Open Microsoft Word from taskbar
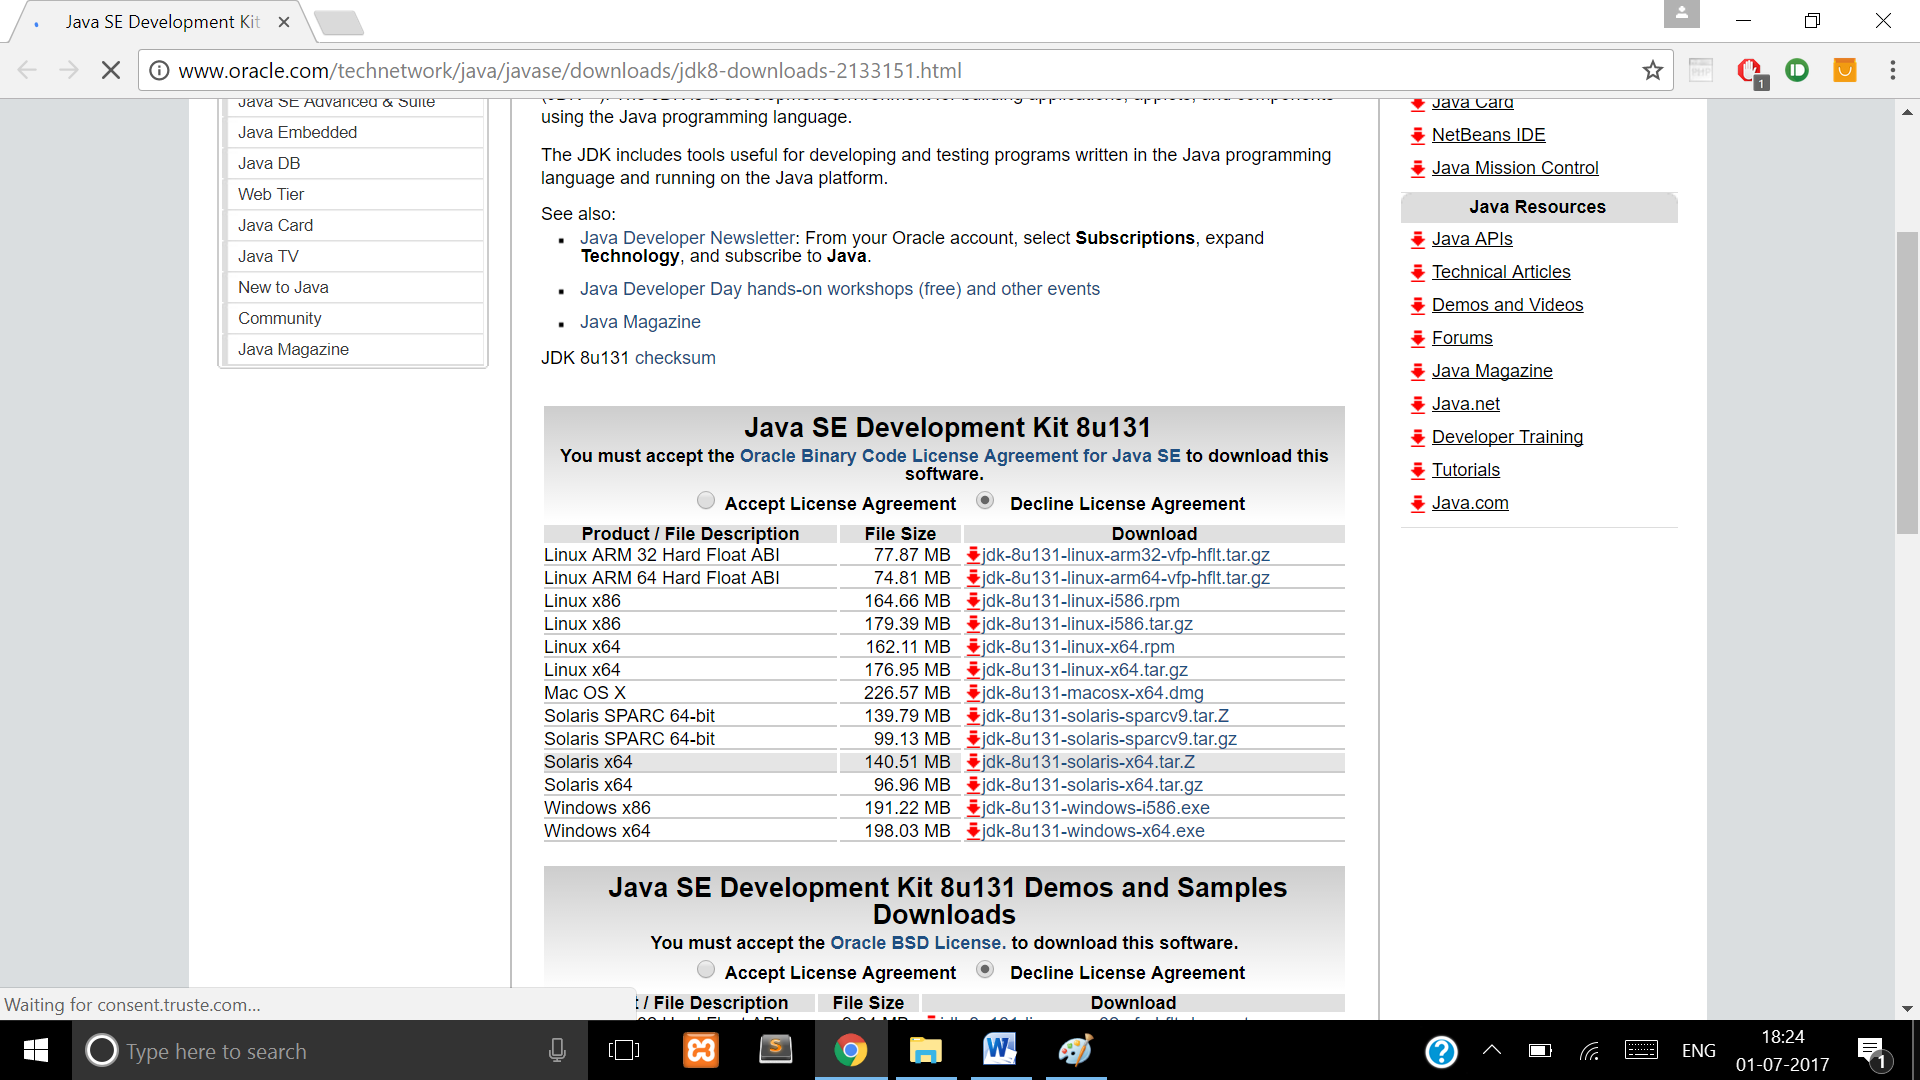 (1000, 1050)
